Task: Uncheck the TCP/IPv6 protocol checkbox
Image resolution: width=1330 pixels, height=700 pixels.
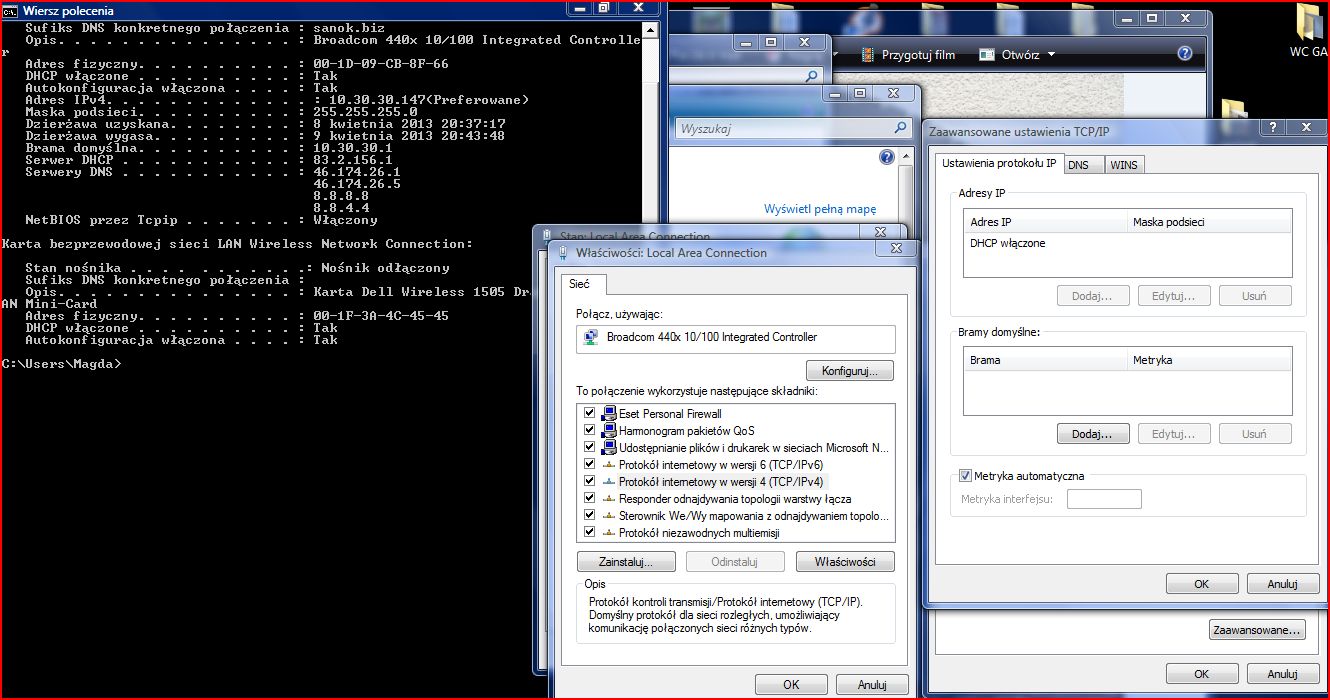Action: [587, 465]
